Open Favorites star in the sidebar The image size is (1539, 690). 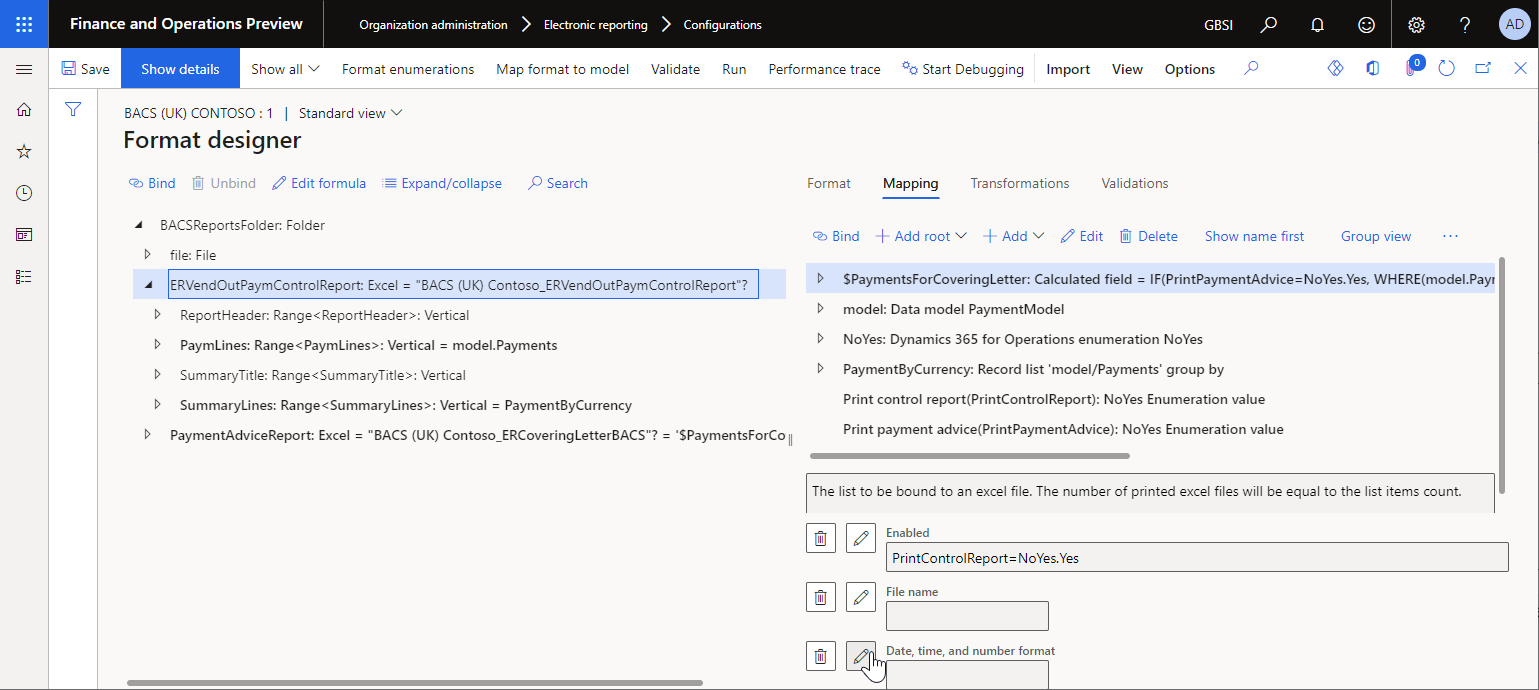(24, 152)
